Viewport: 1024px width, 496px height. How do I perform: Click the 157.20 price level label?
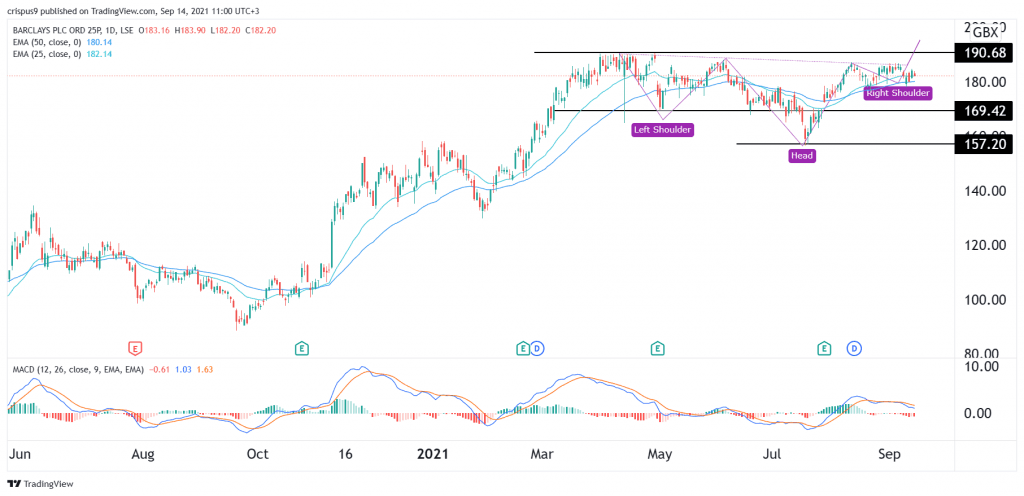click(984, 143)
